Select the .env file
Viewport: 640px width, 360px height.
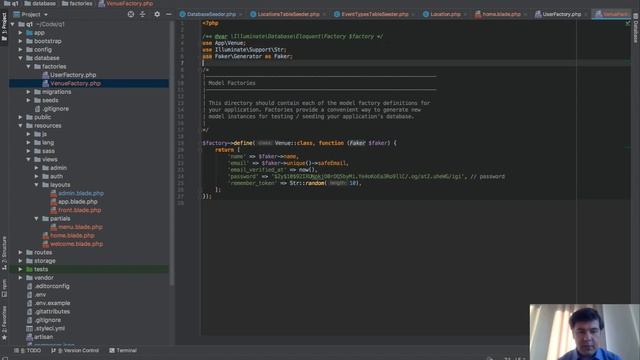point(40,295)
